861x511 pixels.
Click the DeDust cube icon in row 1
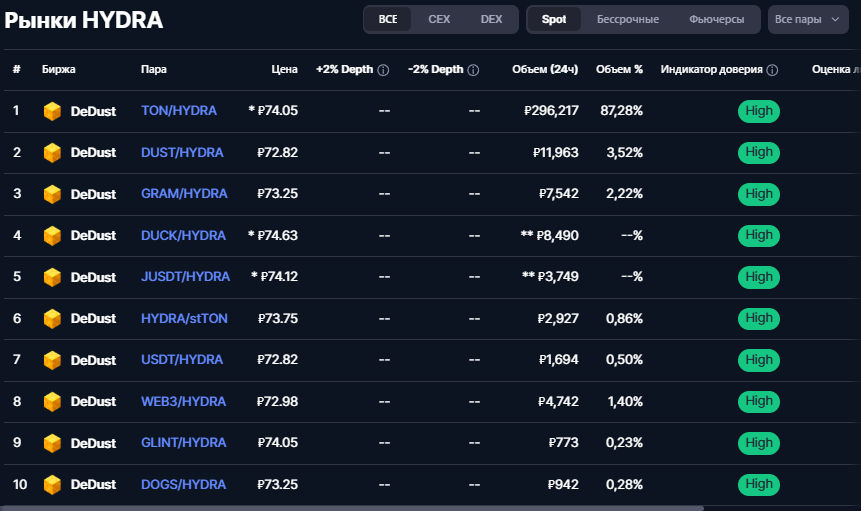52,111
